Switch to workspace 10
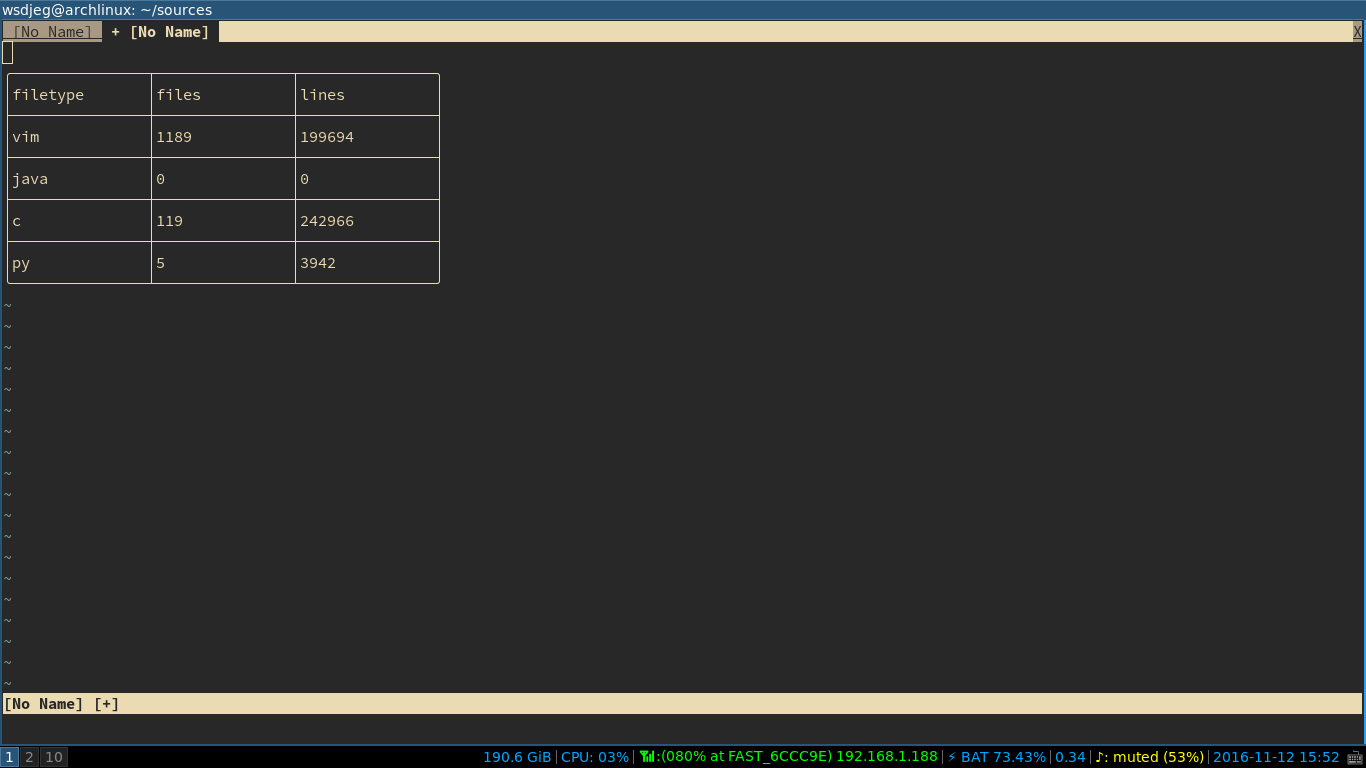The image size is (1366, 768). [53, 756]
